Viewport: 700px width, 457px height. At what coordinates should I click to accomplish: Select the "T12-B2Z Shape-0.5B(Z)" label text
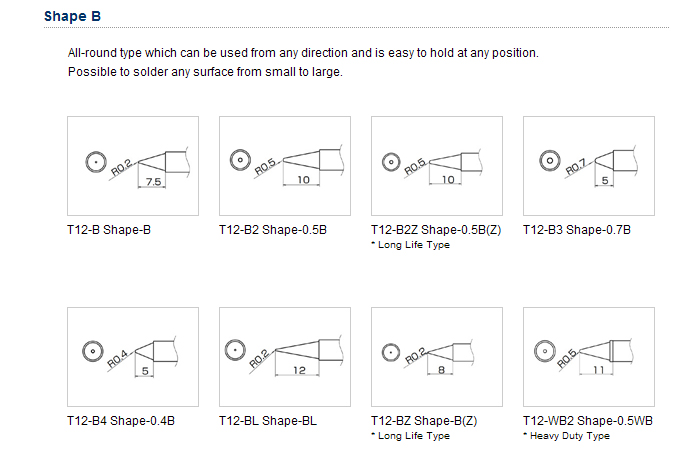pyautogui.click(x=430, y=230)
